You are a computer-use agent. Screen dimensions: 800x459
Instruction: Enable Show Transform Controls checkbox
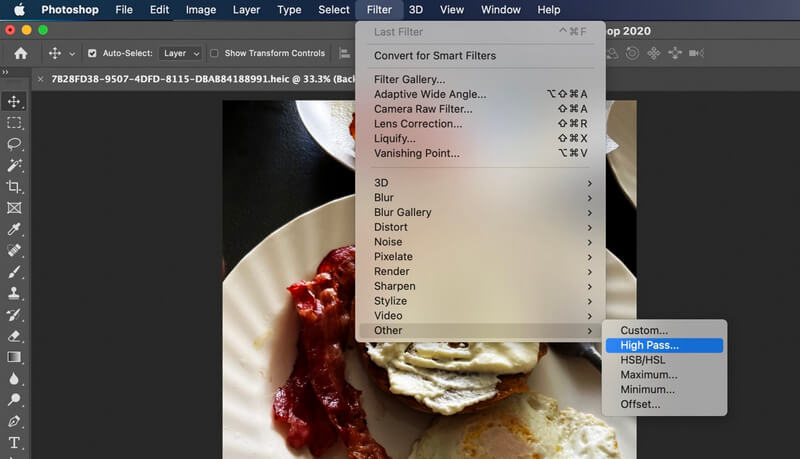point(215,53)
